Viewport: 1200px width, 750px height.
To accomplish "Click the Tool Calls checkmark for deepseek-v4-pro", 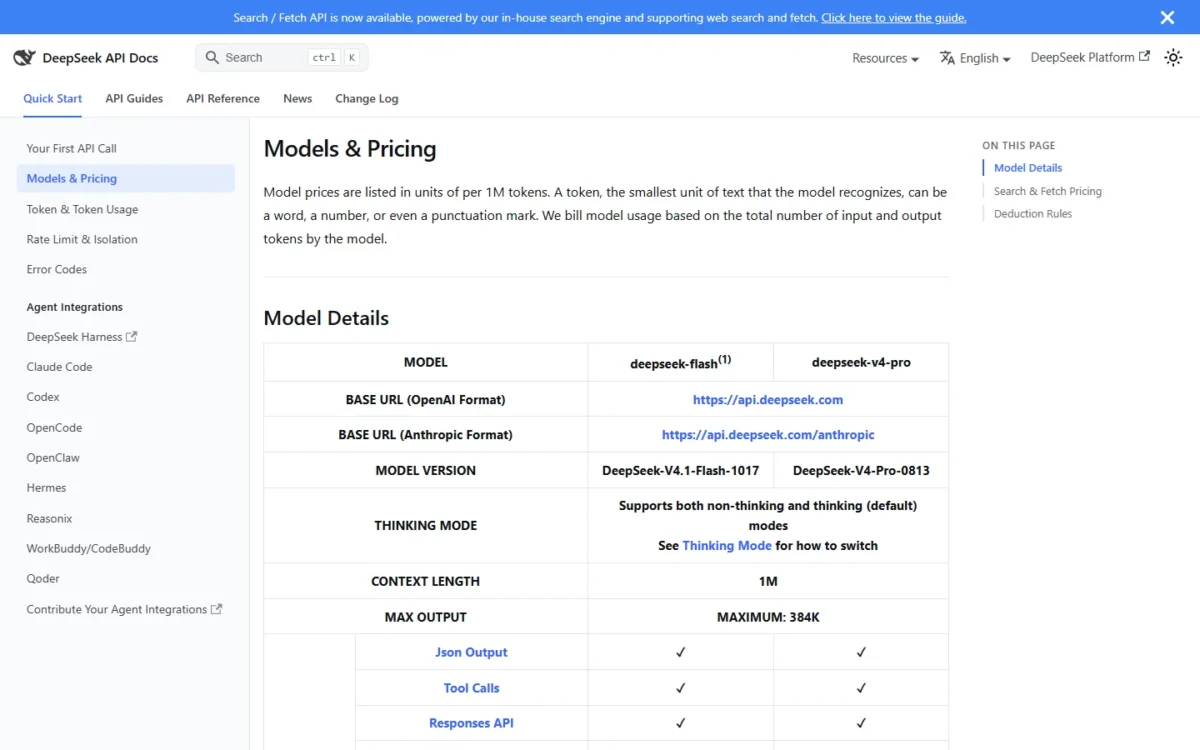I will tap(861, 688).
